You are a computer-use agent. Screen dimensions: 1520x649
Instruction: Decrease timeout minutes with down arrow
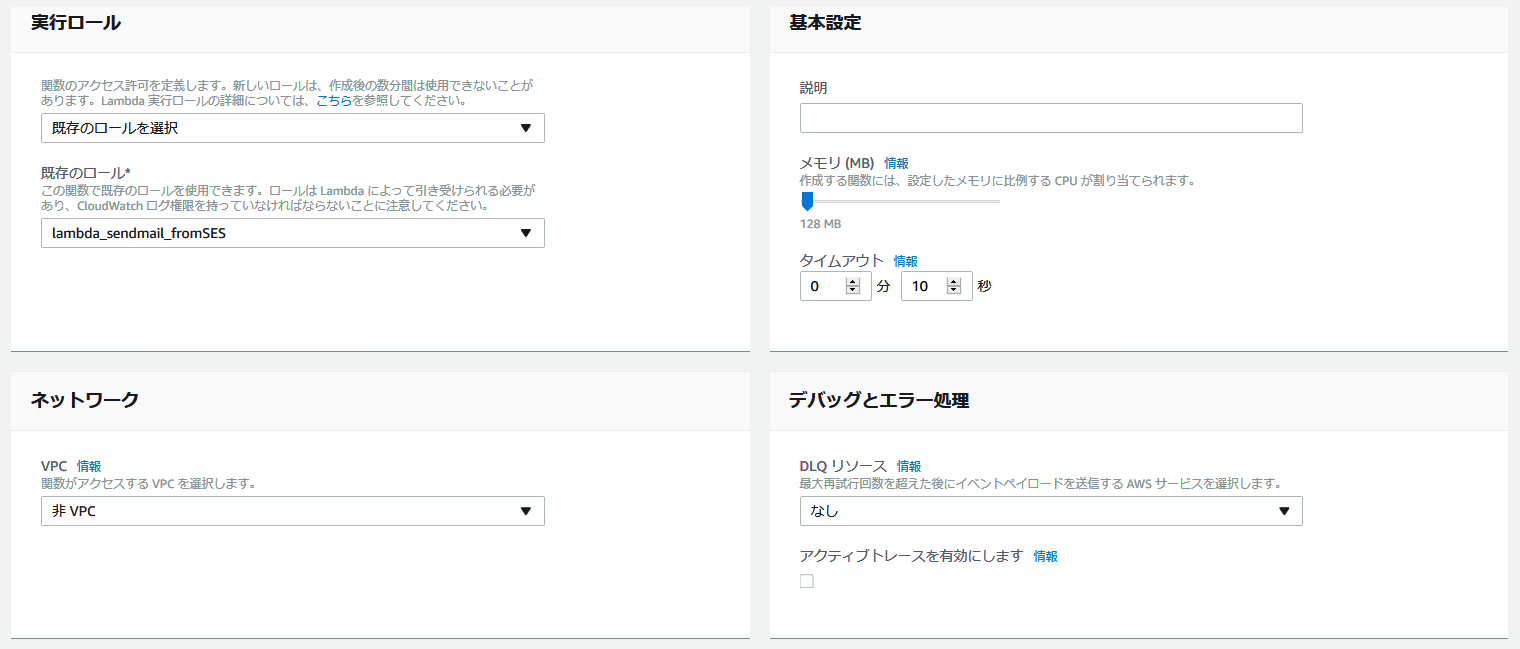click(853, 291)
